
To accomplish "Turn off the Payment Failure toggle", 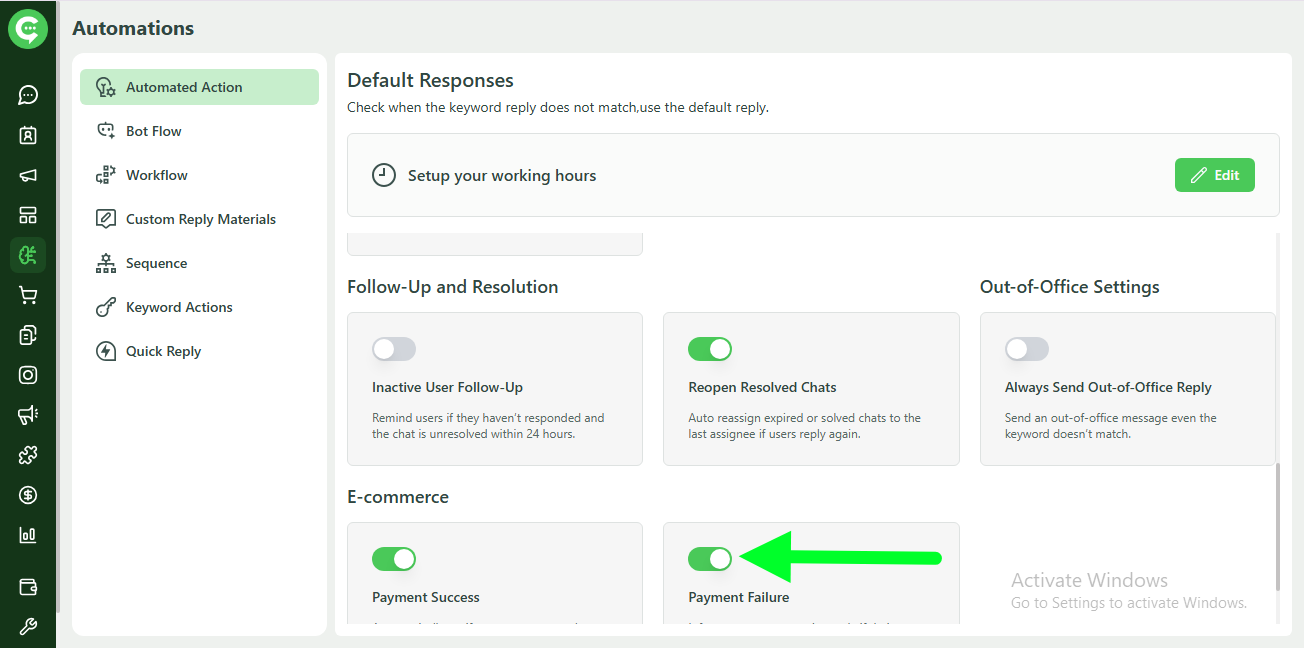I will click(710, 559).
